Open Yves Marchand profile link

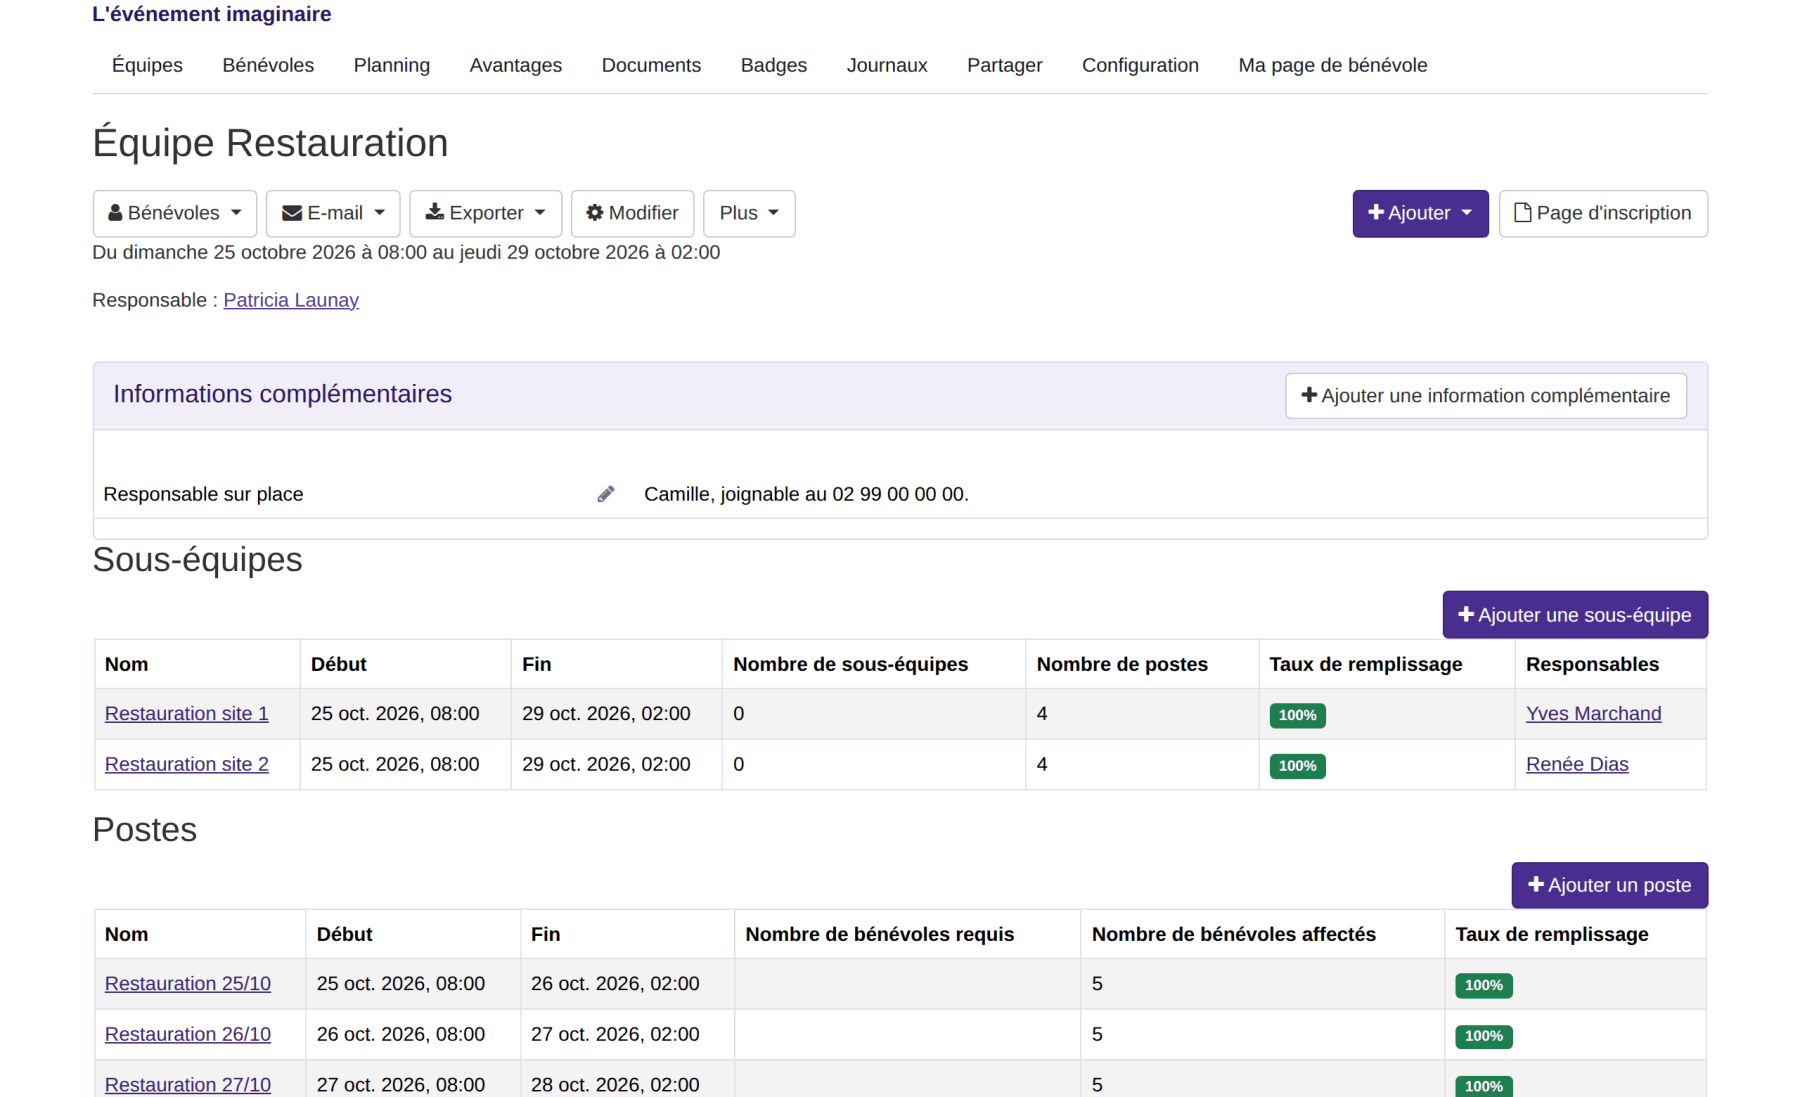pos(1593,714)
